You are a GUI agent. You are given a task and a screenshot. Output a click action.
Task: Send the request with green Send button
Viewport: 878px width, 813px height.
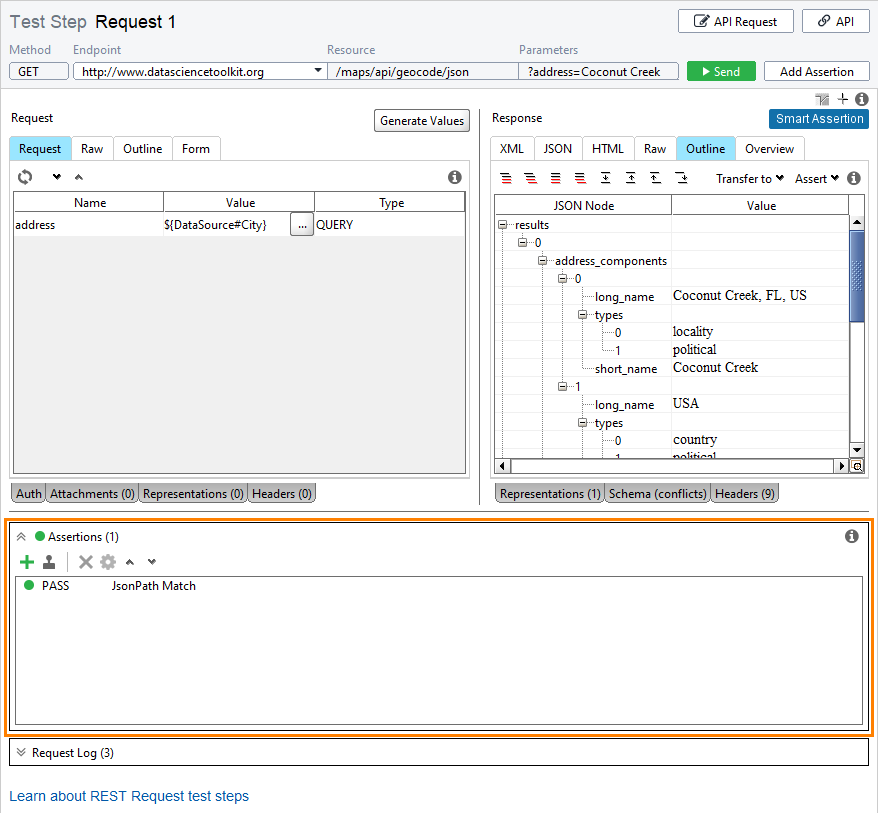coord(721,71)
